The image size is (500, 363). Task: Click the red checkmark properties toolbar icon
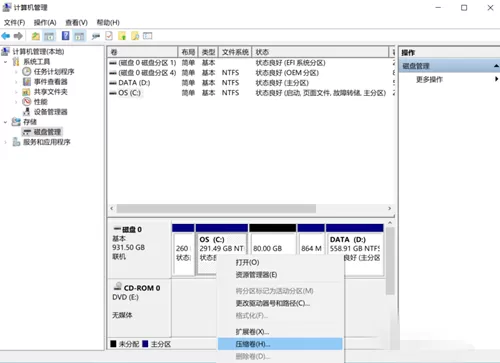(109, 36)
